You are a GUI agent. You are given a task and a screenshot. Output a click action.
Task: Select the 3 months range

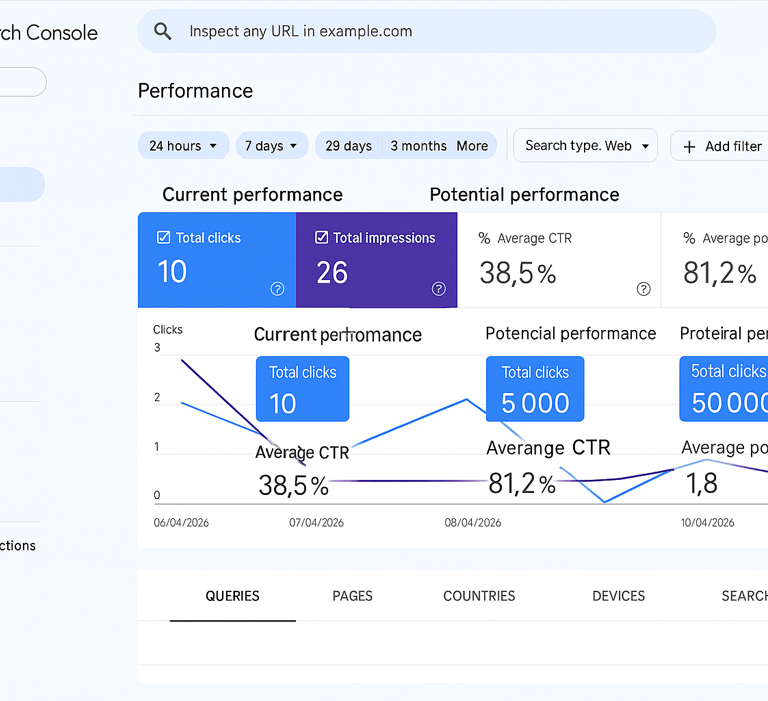click(x=418, y=146)
